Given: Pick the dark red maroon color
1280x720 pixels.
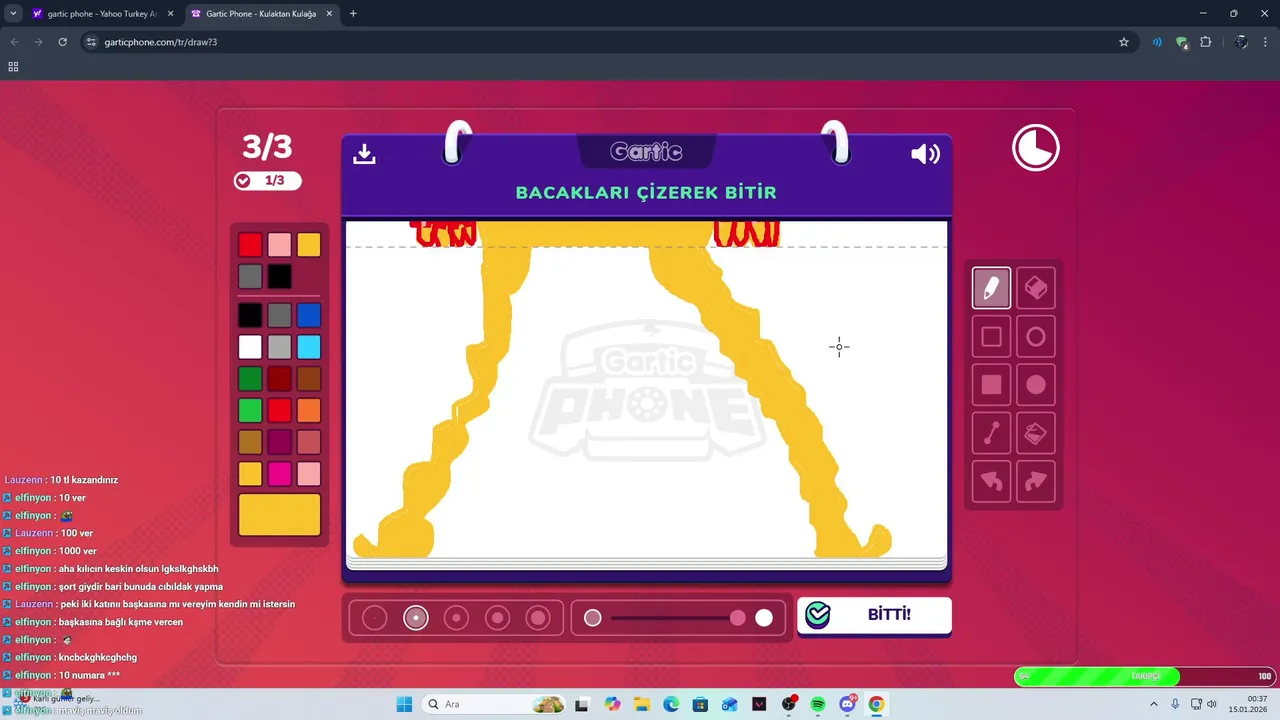Looking at the screenshot, I should point(279,379).
